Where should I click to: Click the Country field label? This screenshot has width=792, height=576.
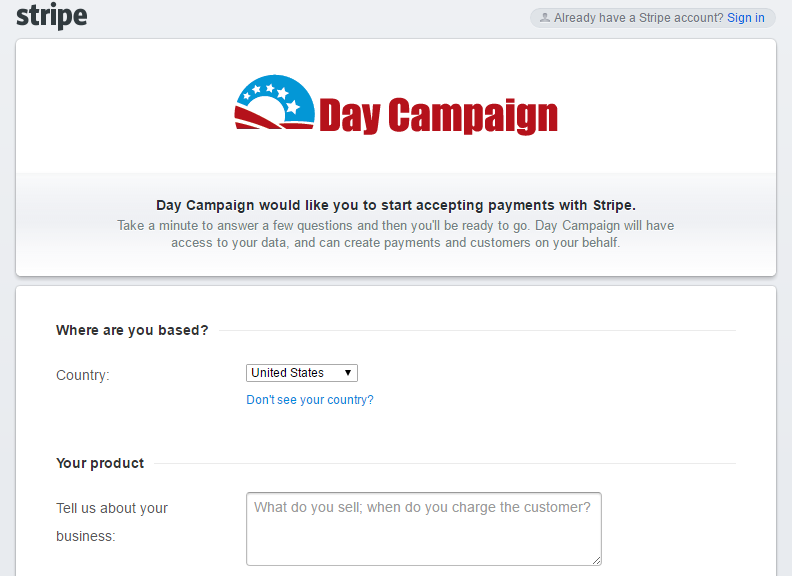83,375
